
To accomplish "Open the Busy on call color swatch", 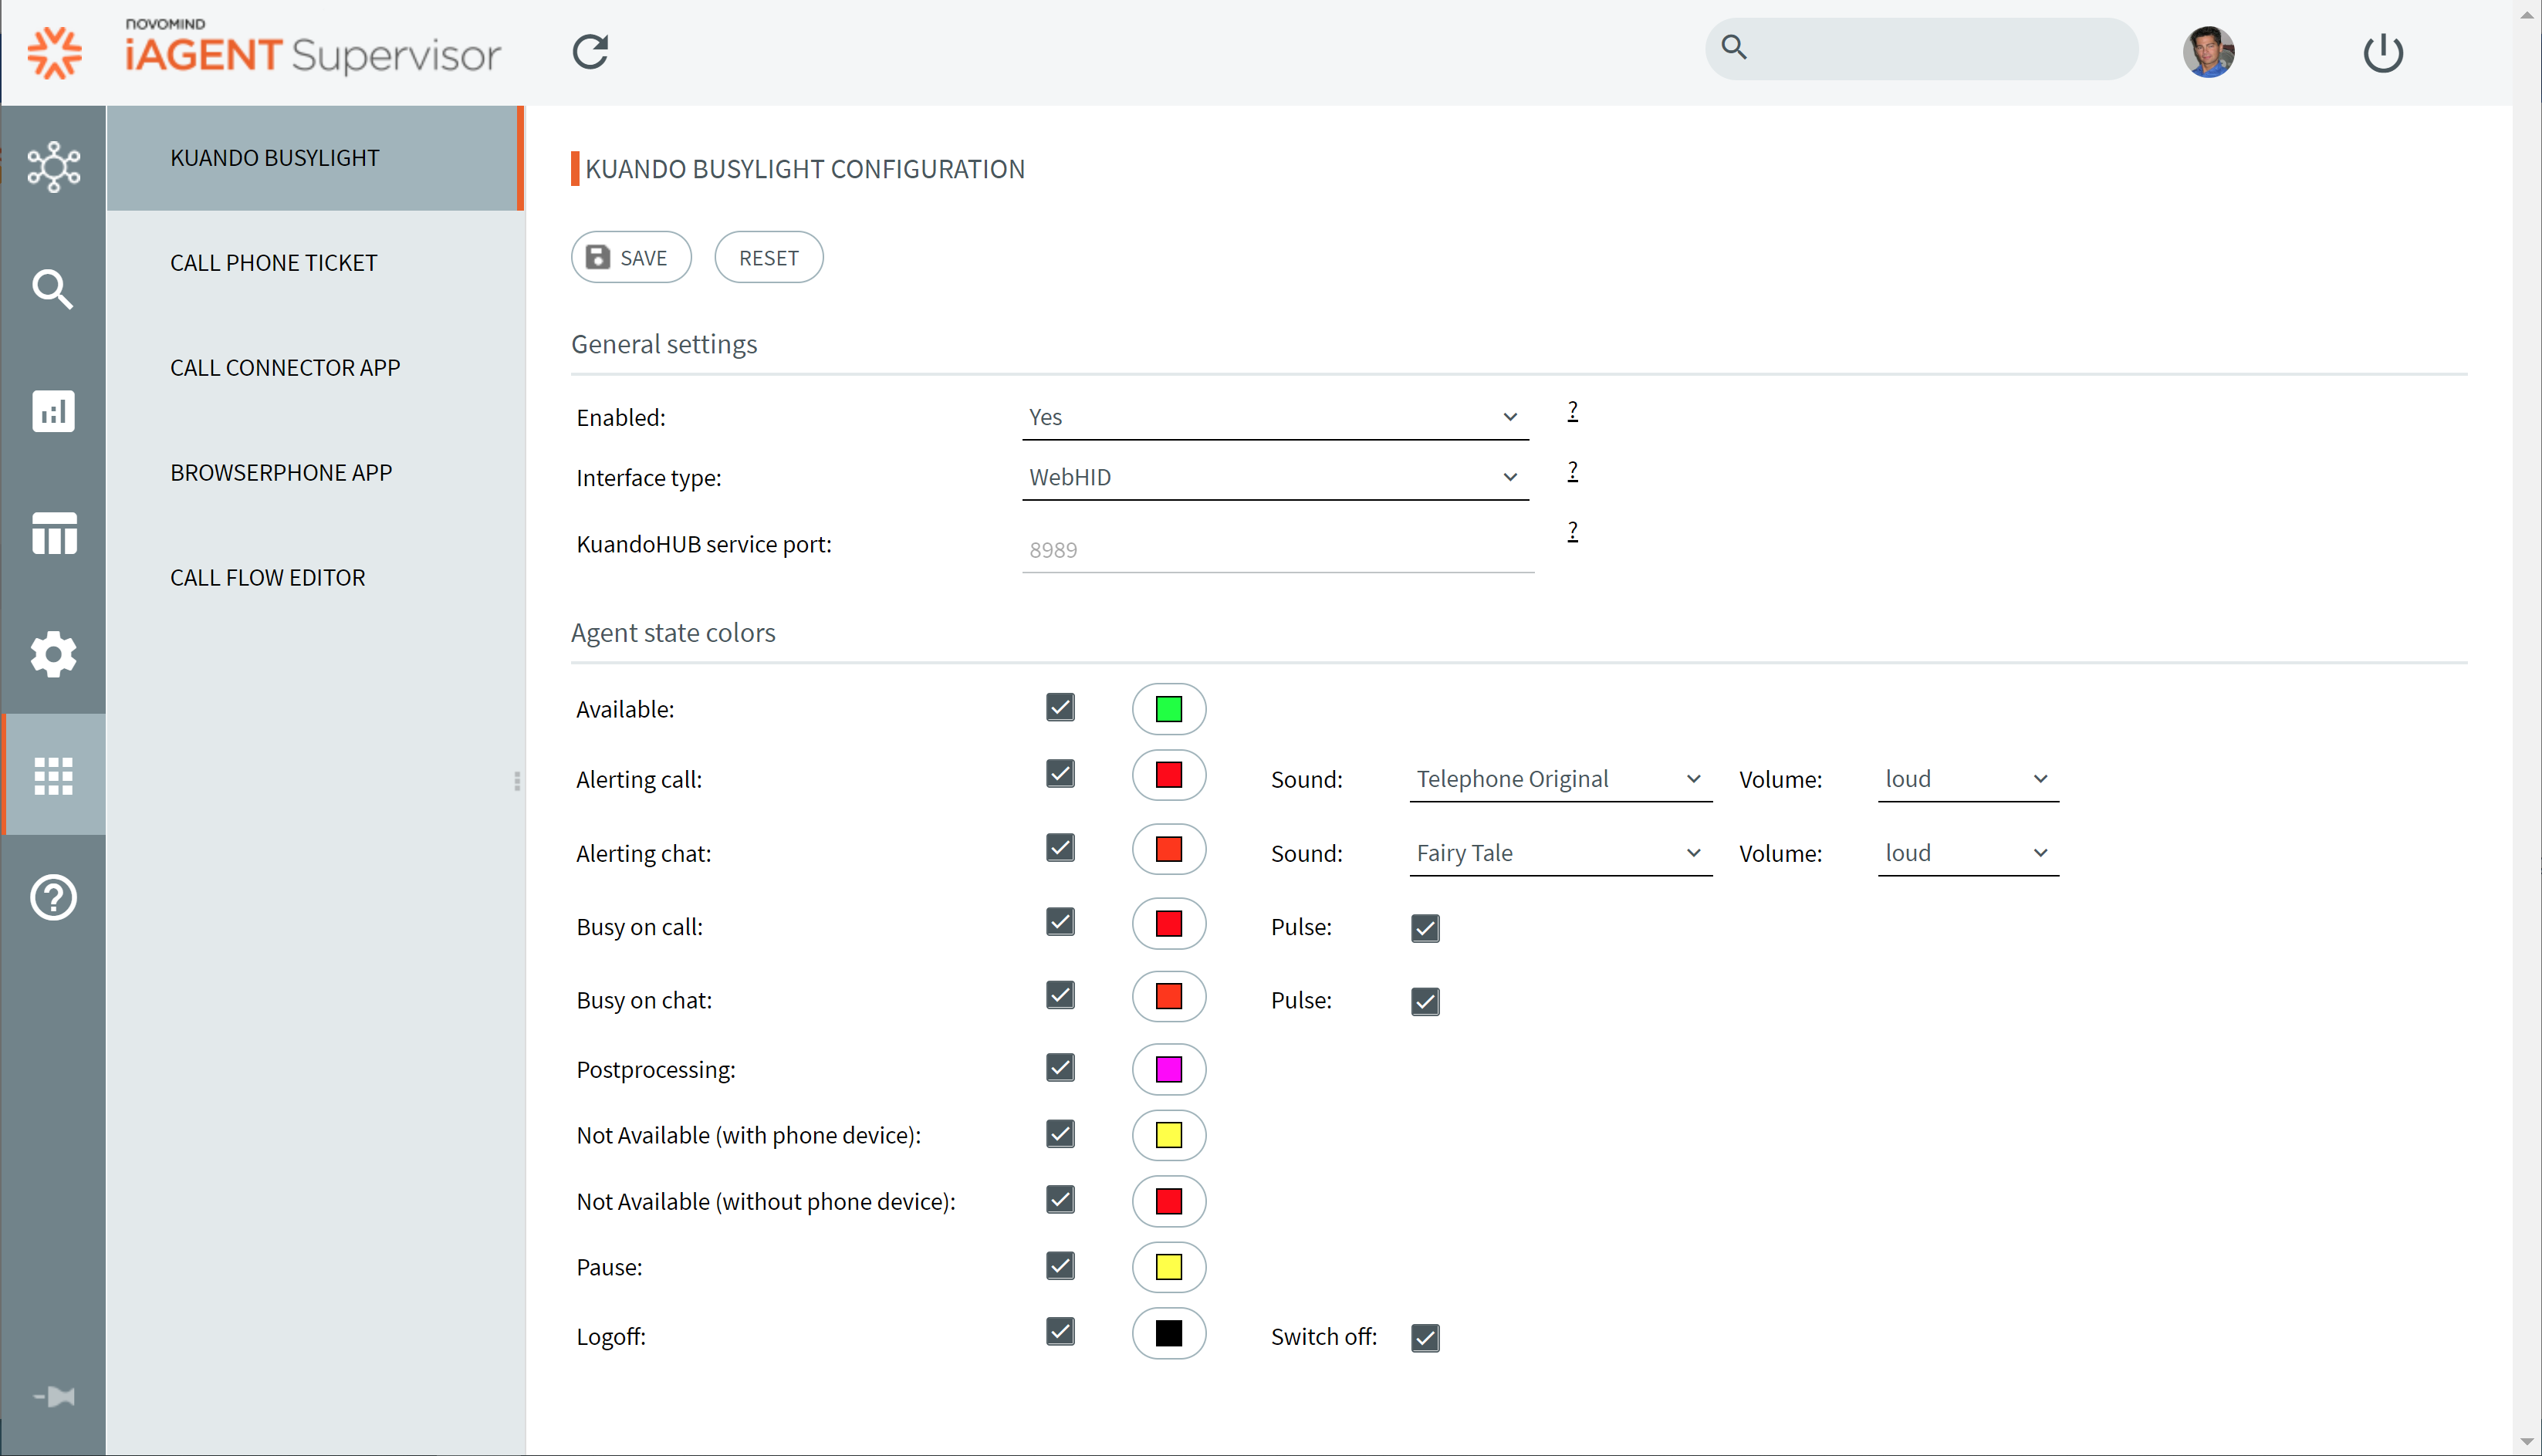I will [x=1168, y=923].
